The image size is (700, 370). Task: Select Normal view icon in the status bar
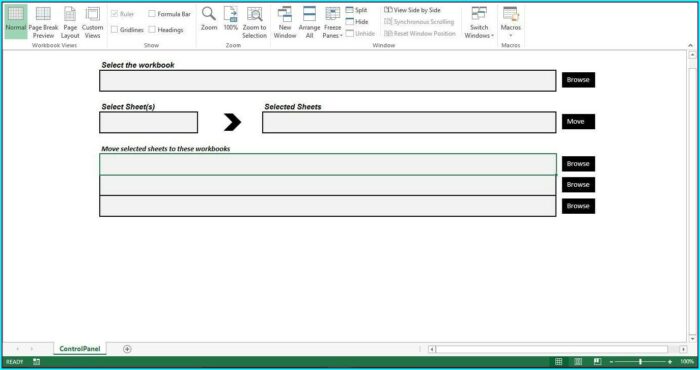[x=558, y=362]
